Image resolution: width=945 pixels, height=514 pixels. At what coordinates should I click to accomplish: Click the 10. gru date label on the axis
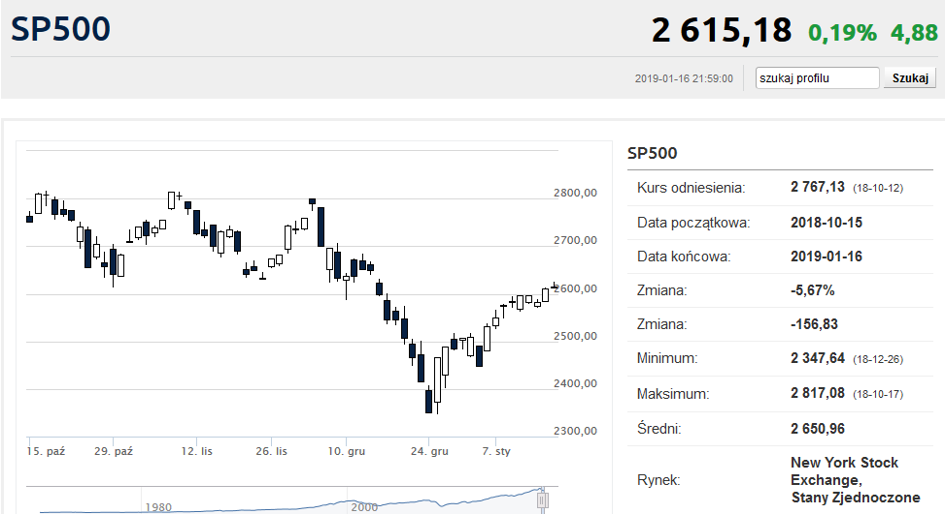coord(347,451)
